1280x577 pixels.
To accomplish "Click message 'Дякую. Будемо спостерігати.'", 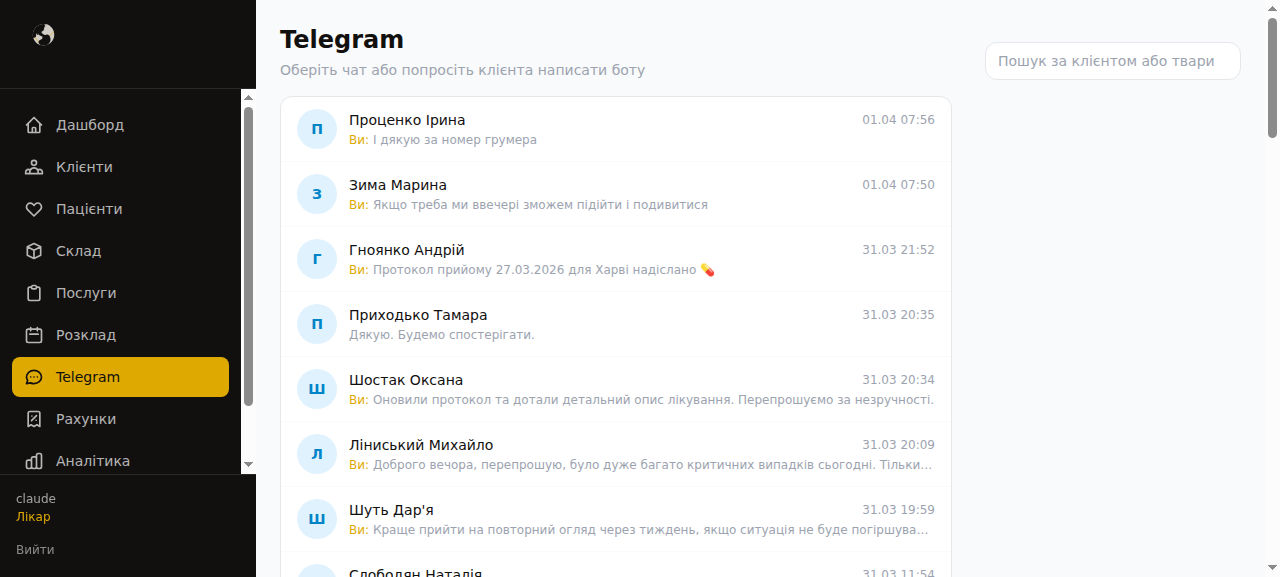I will pos(442,335).
